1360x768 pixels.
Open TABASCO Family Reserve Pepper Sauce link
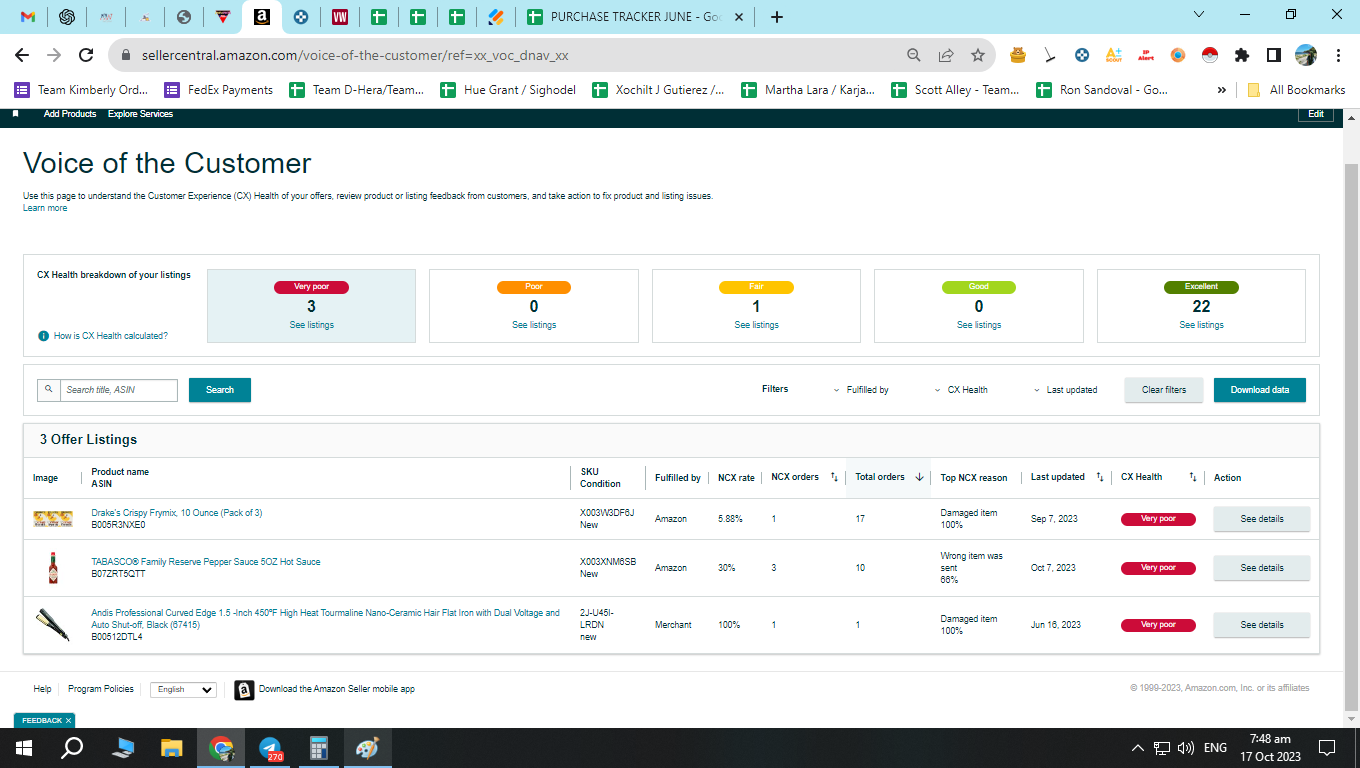[x=206, y=562]
